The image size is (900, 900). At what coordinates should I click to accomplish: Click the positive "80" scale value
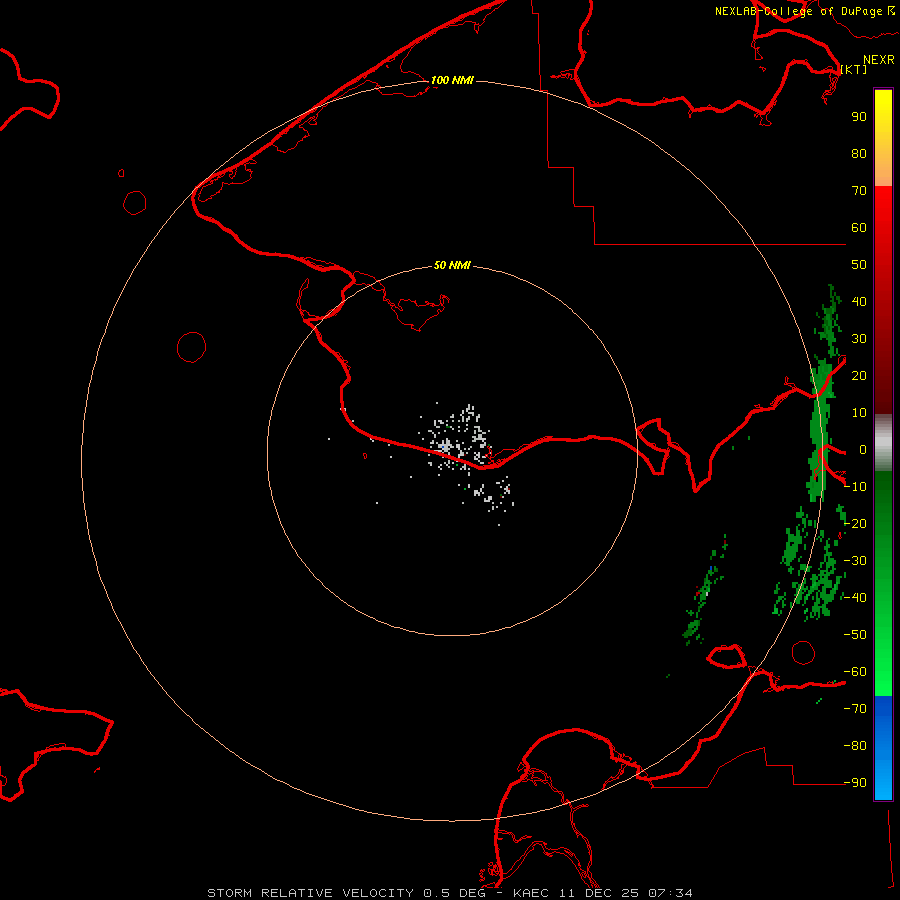pos(859,153)
